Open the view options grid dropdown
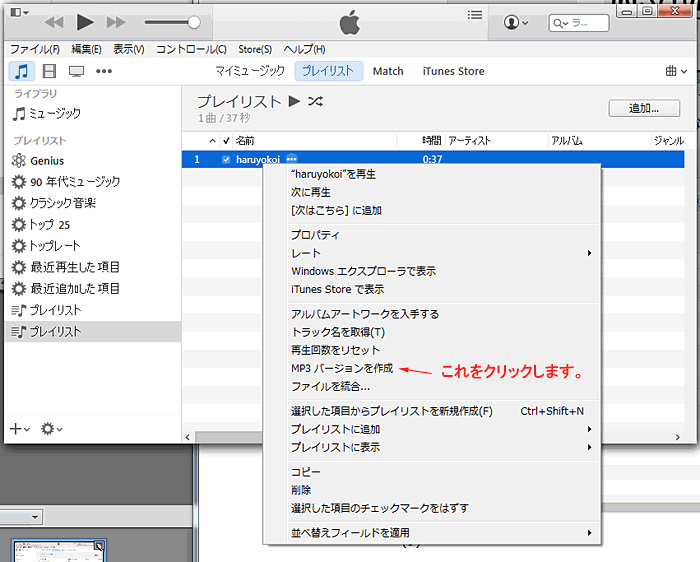This screenshot has width=700, height=562. (676, 71)
